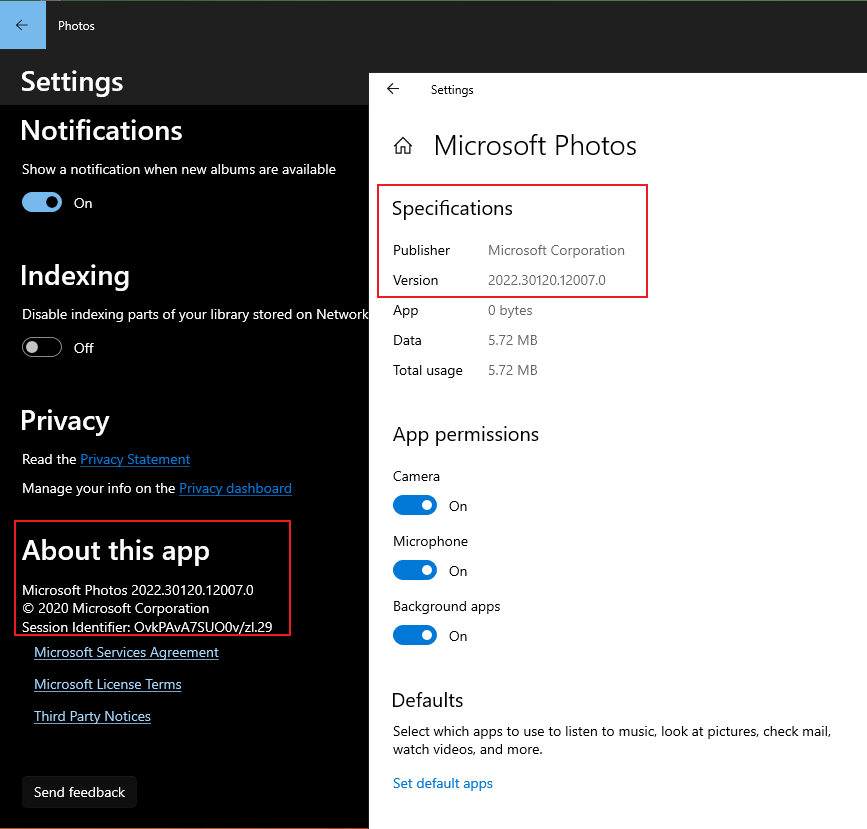Click the Settings breadcrumb label

coord(452,90)
